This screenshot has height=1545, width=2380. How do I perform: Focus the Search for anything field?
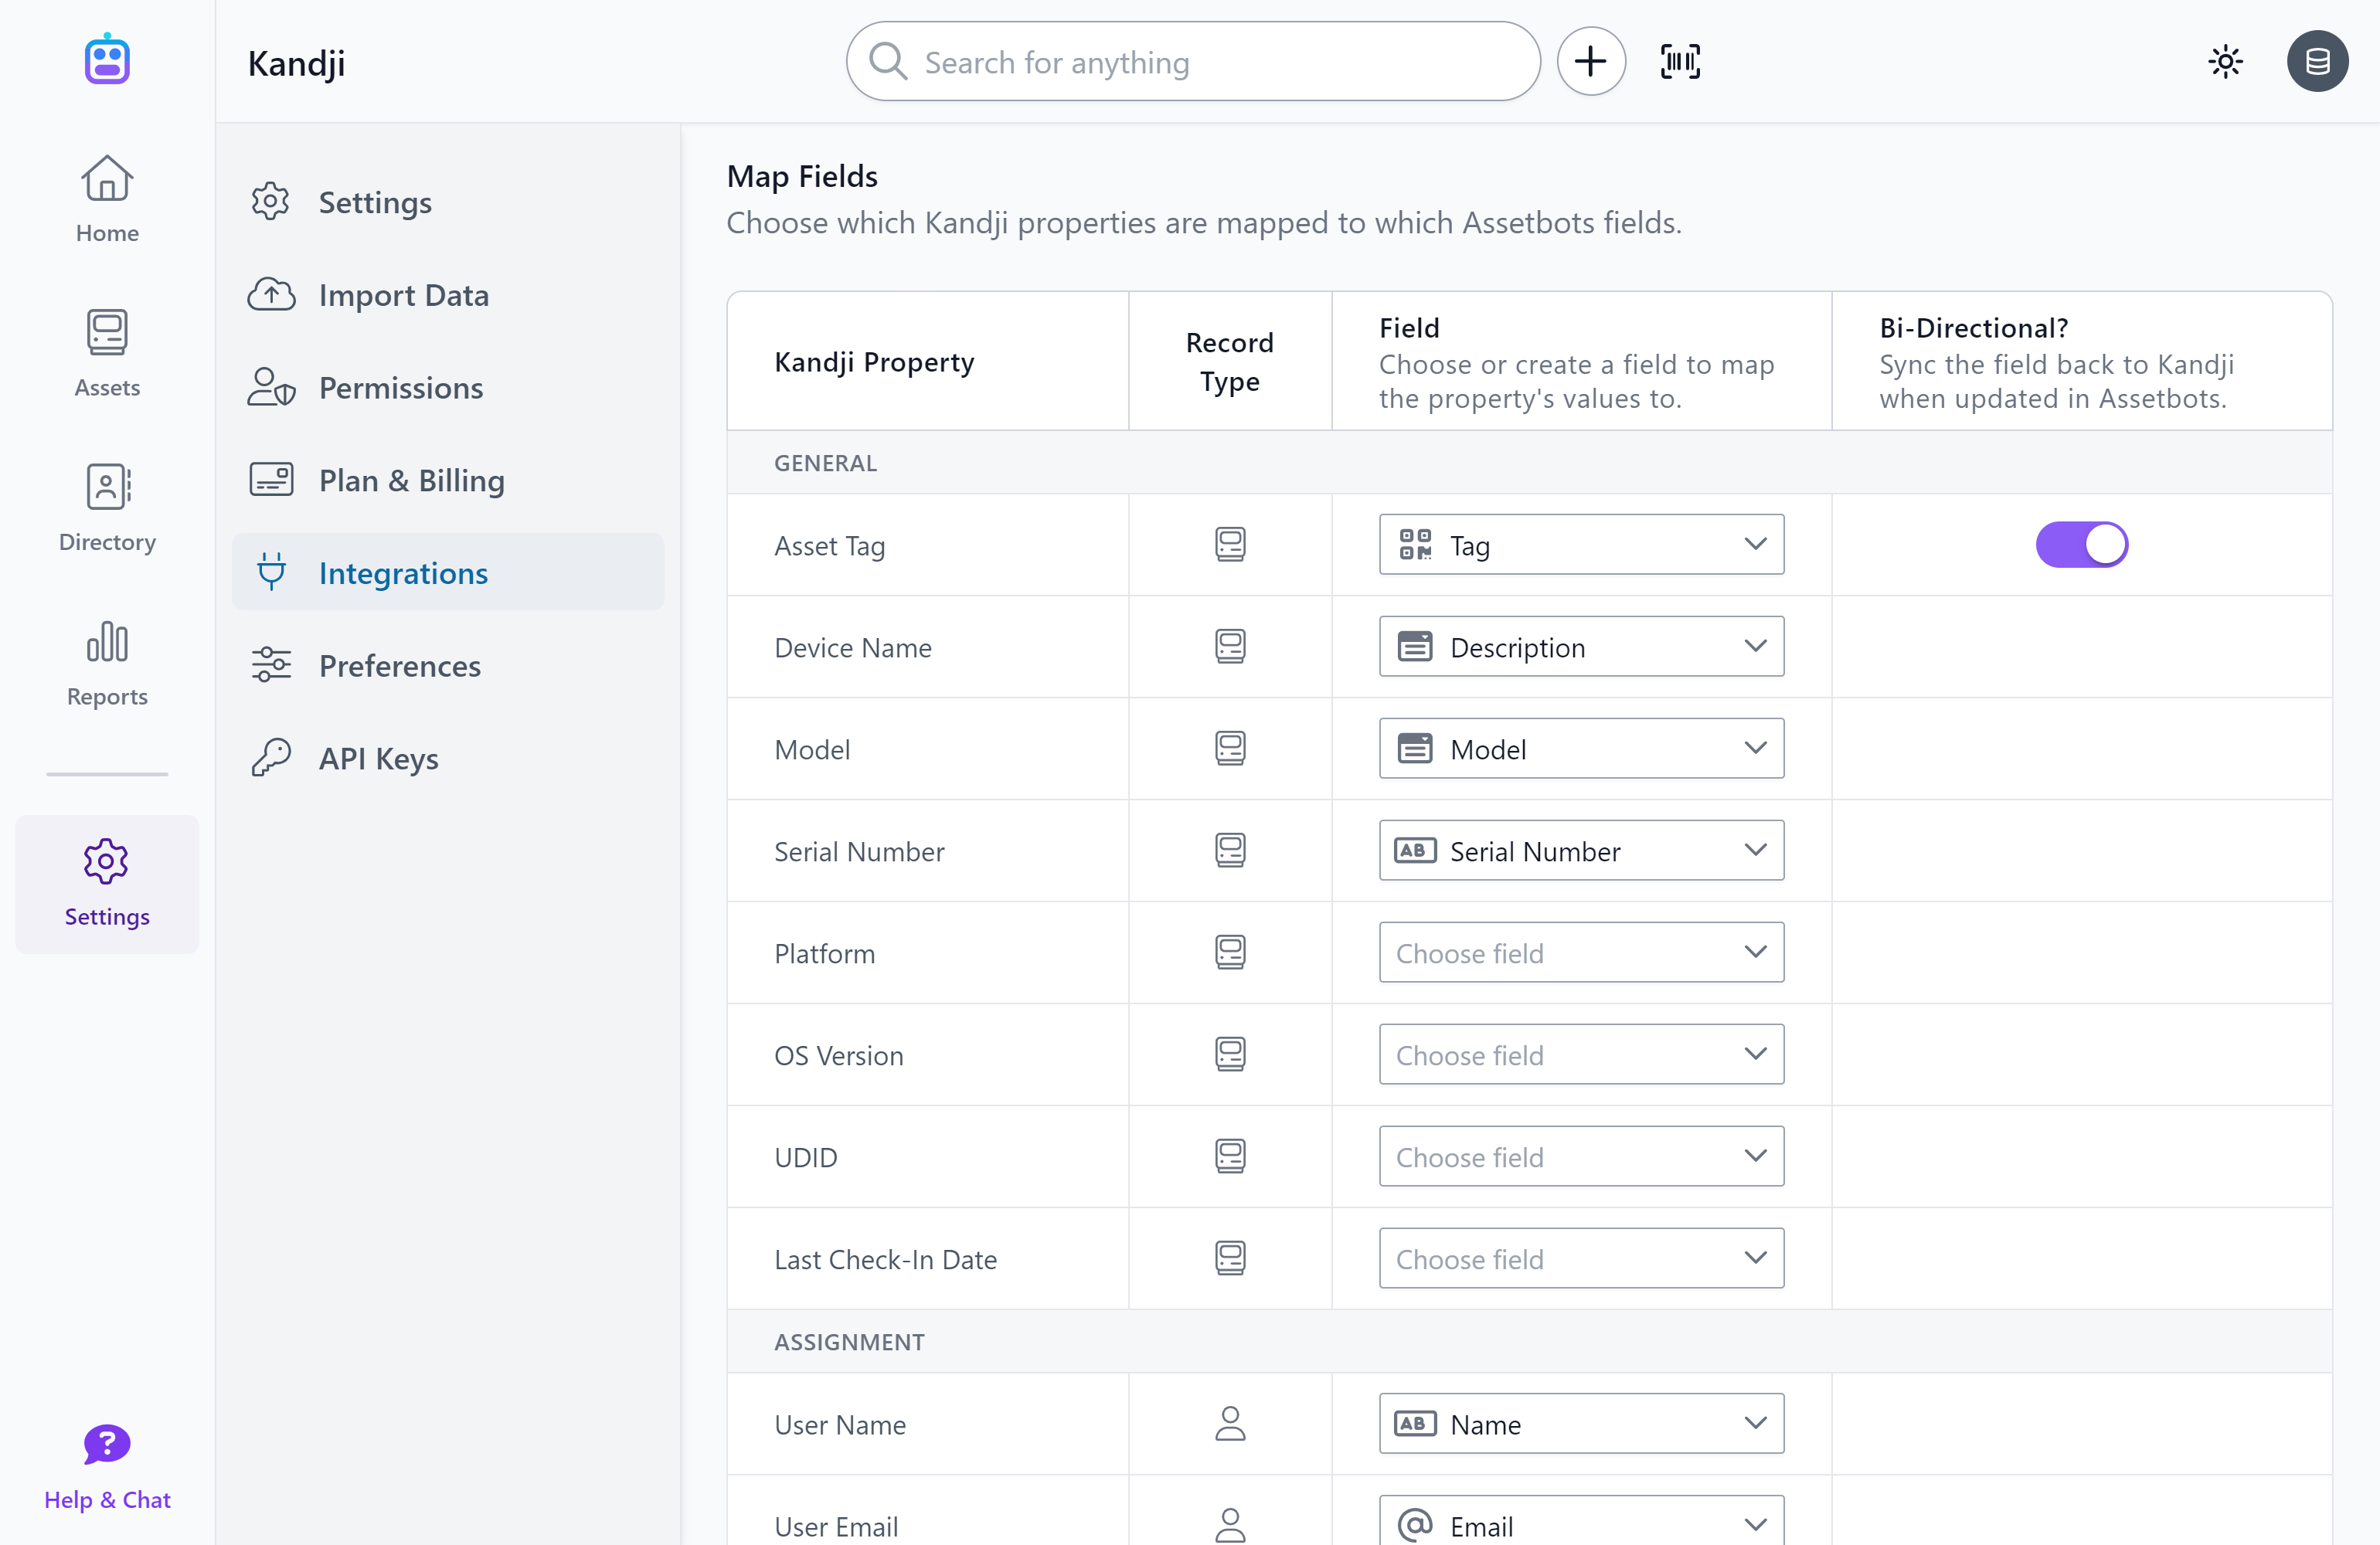pyautogui.click(x=1193, y=61)
